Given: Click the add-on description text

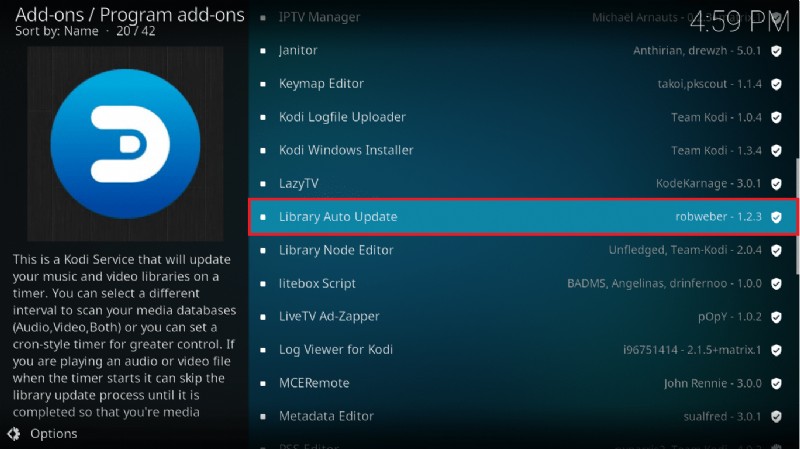Looking at the screenshot, I should [x=124, y=336].
